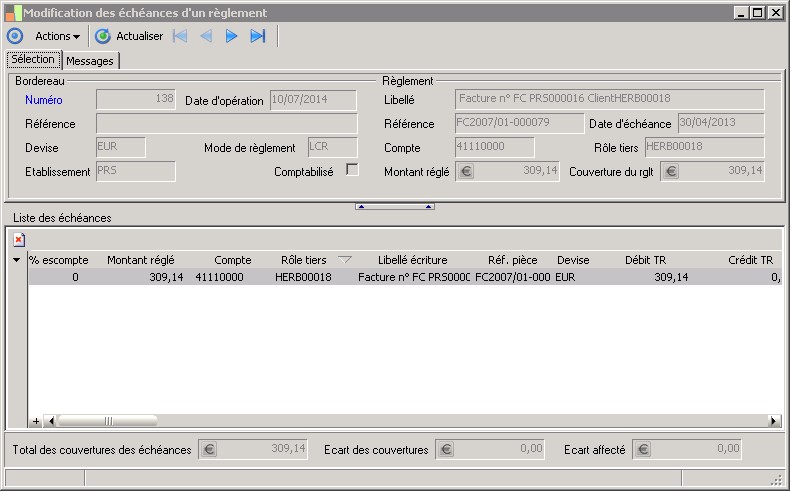The width and height of the screenshot is (790, 491).
Task: Jump to the last record
Action: (x=257, y=36)
